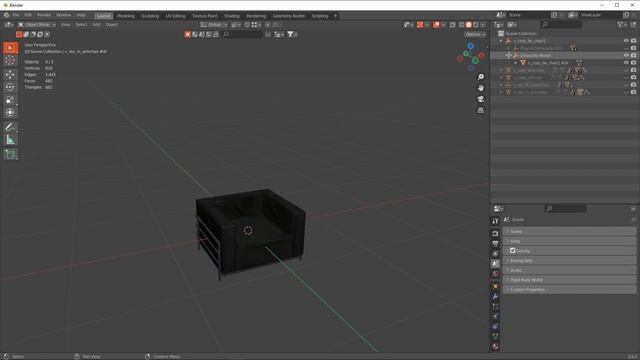Open the viewport View menu
The height and width of the screenshot is (360, 640).
coord(65,25)
